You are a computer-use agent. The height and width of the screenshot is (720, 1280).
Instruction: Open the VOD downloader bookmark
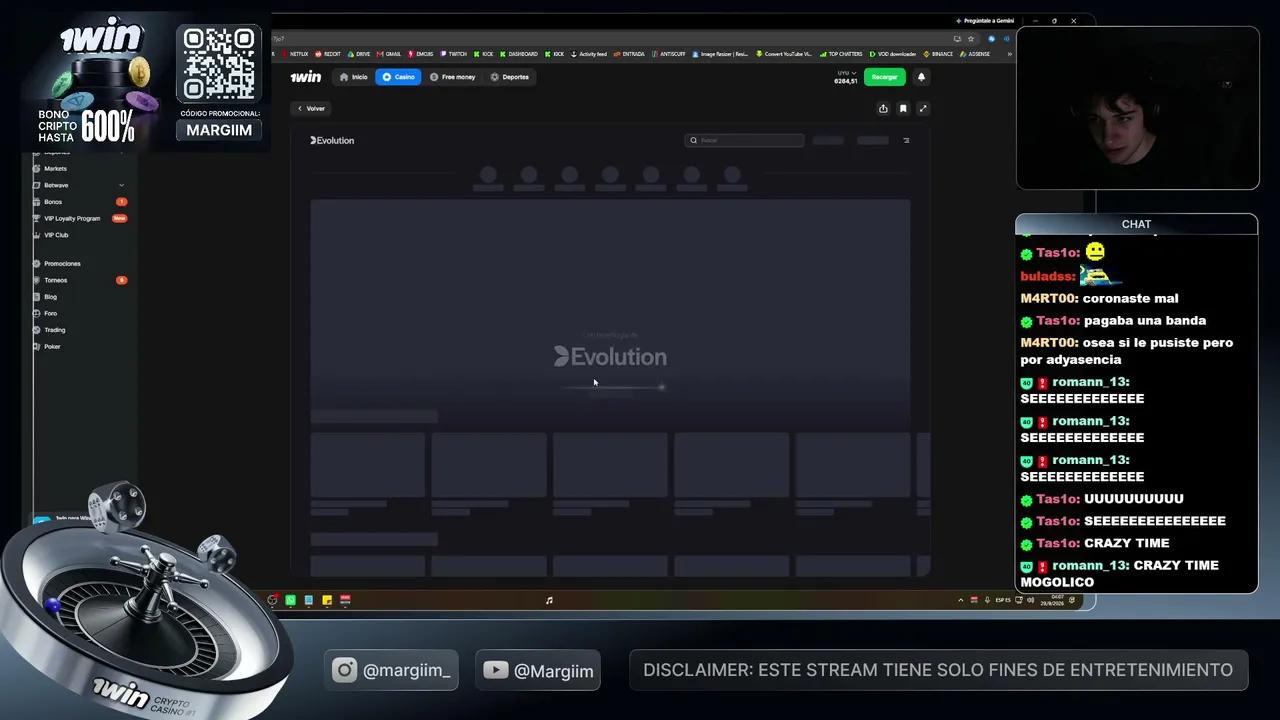(893, 54)
